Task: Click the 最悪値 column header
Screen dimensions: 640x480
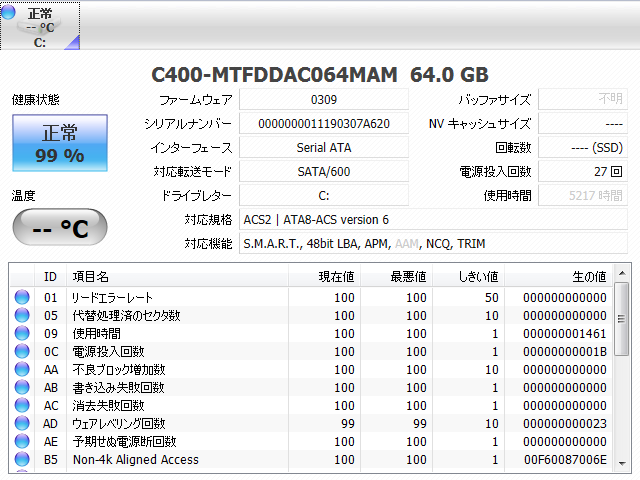Action: point(396,277)
